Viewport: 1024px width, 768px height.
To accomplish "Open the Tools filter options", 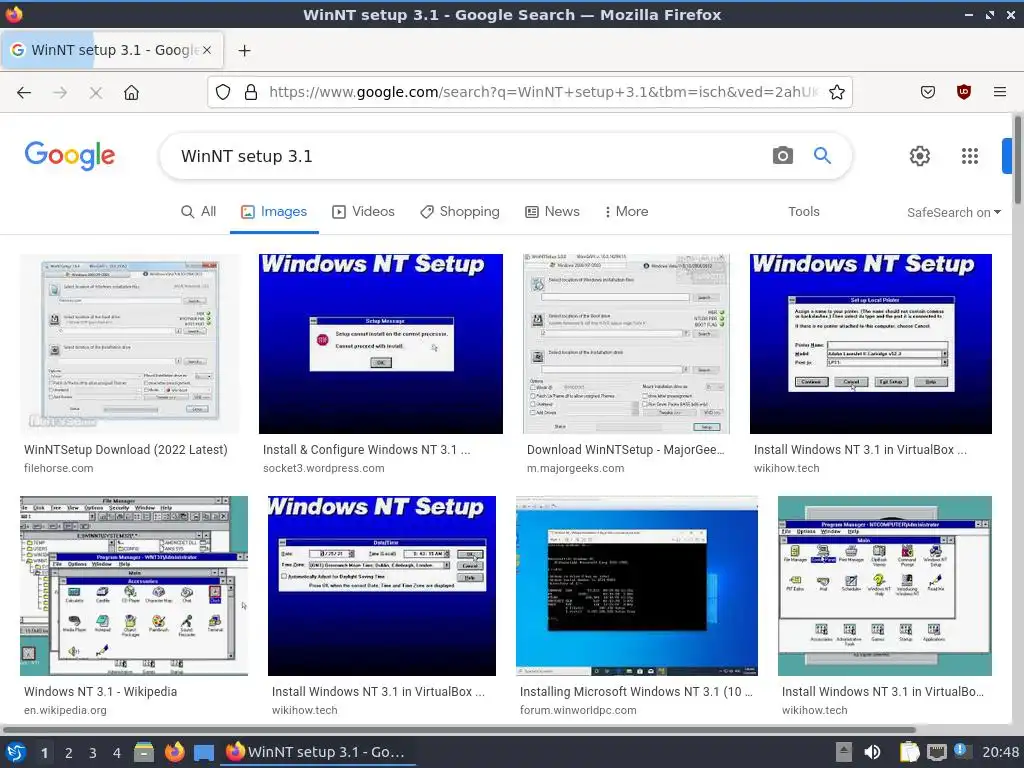I will (x=803, y=212).
